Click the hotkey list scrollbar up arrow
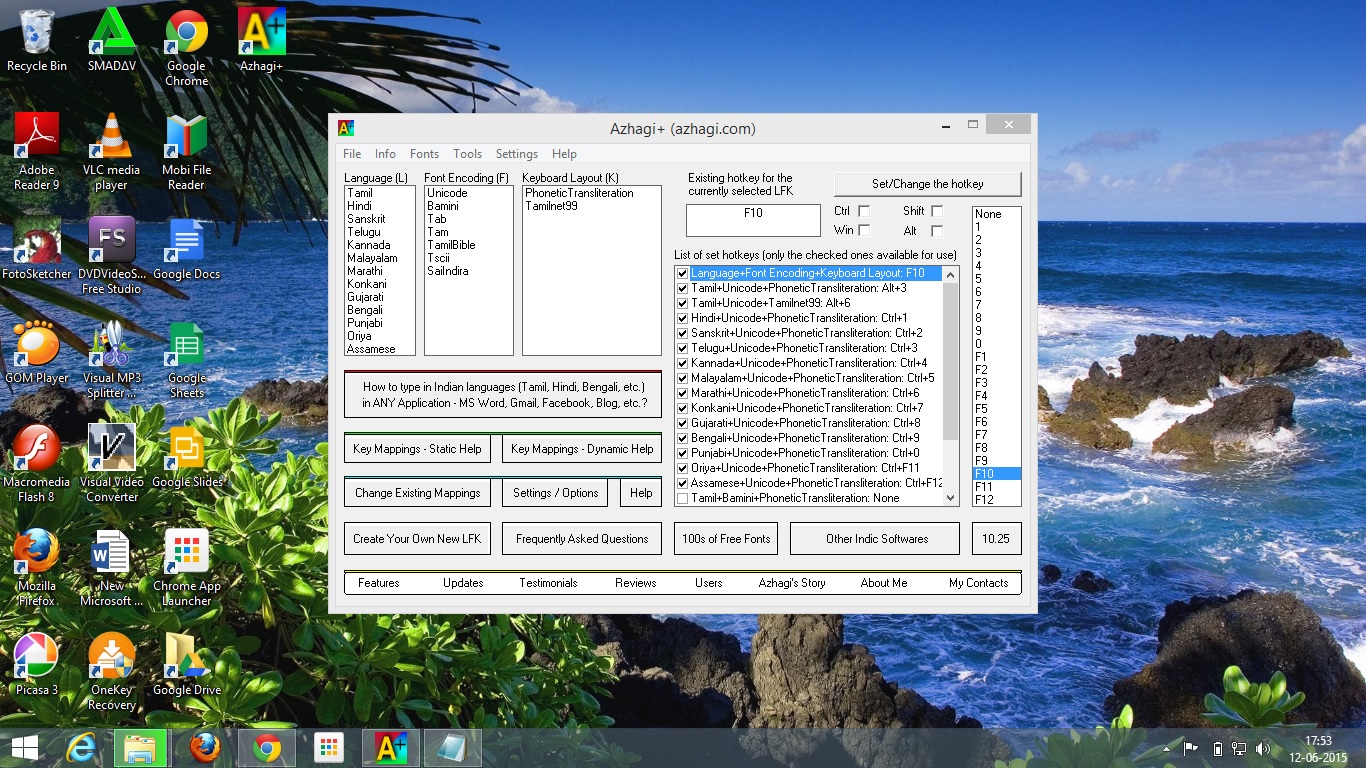 coord(951,274)
